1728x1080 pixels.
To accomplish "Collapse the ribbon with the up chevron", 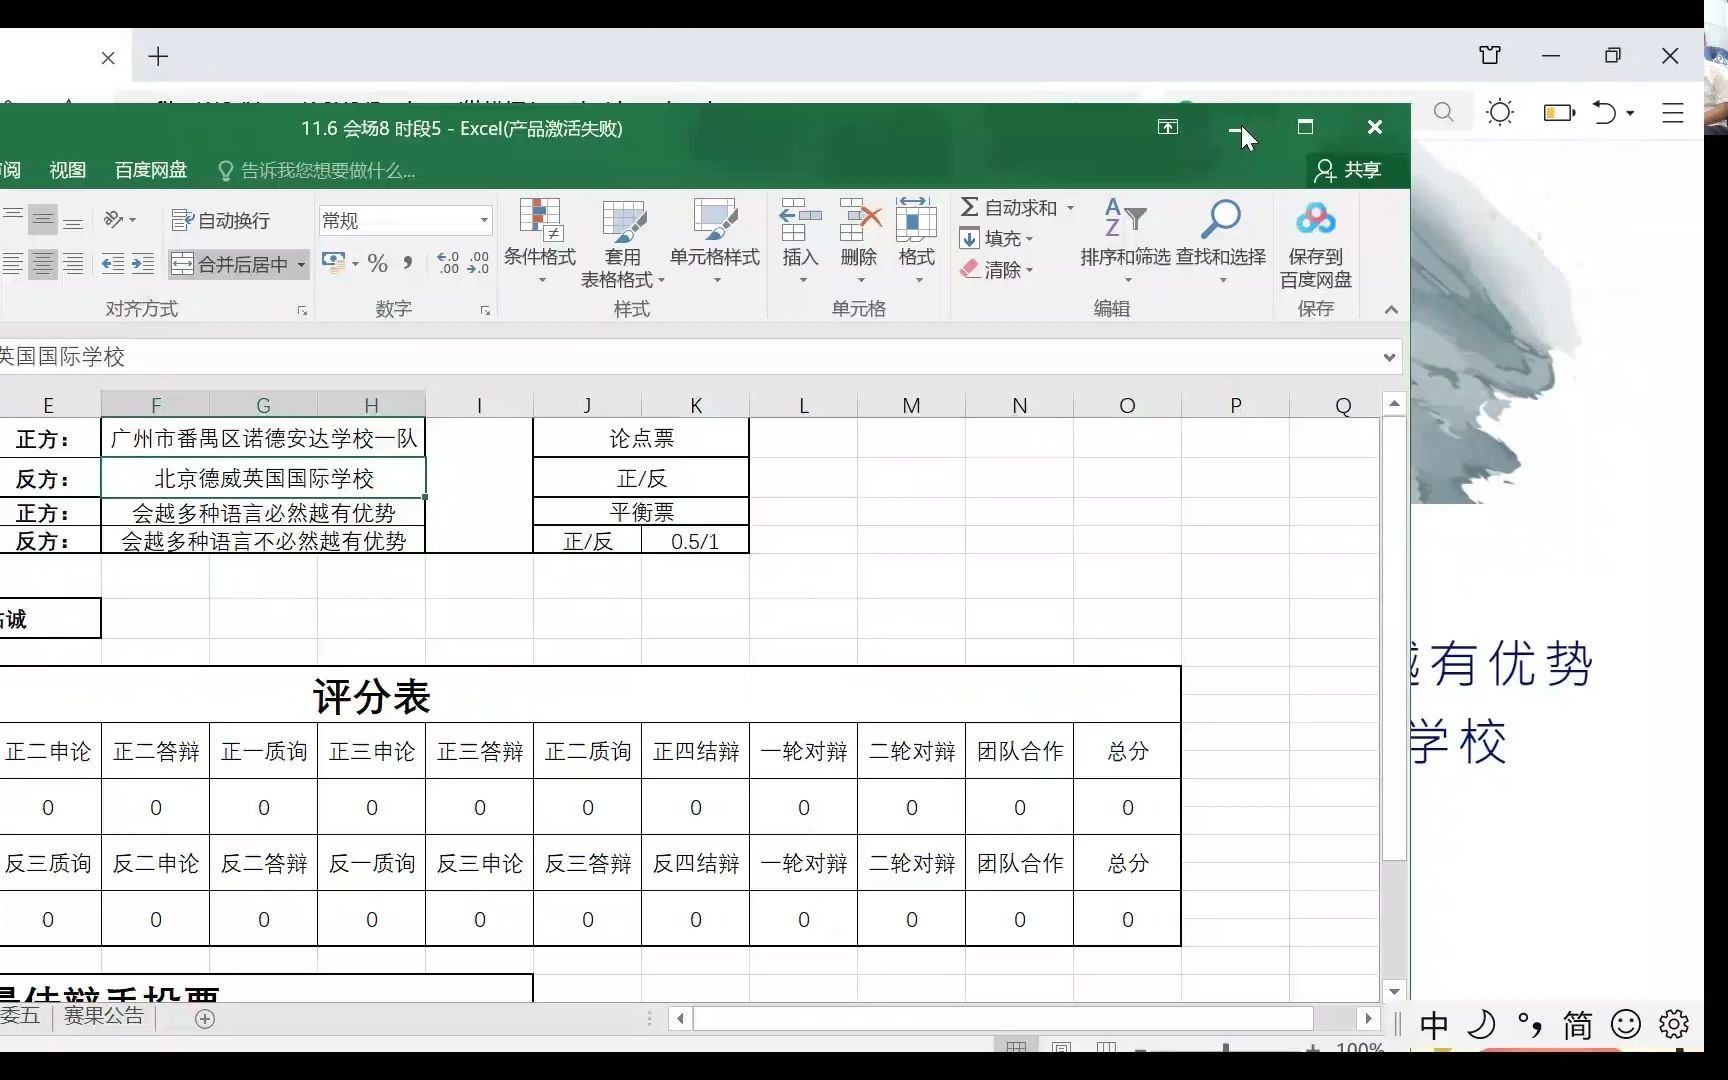I will [x=1391, y=310].
